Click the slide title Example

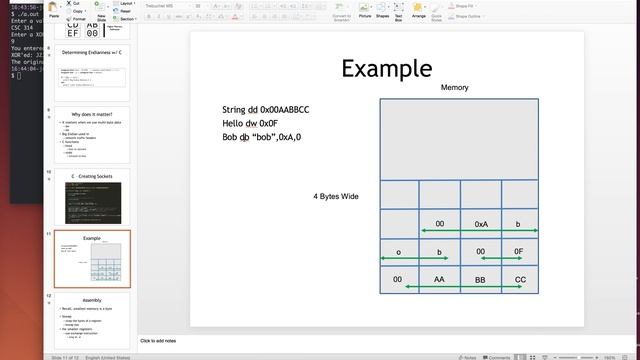point(387,68)
